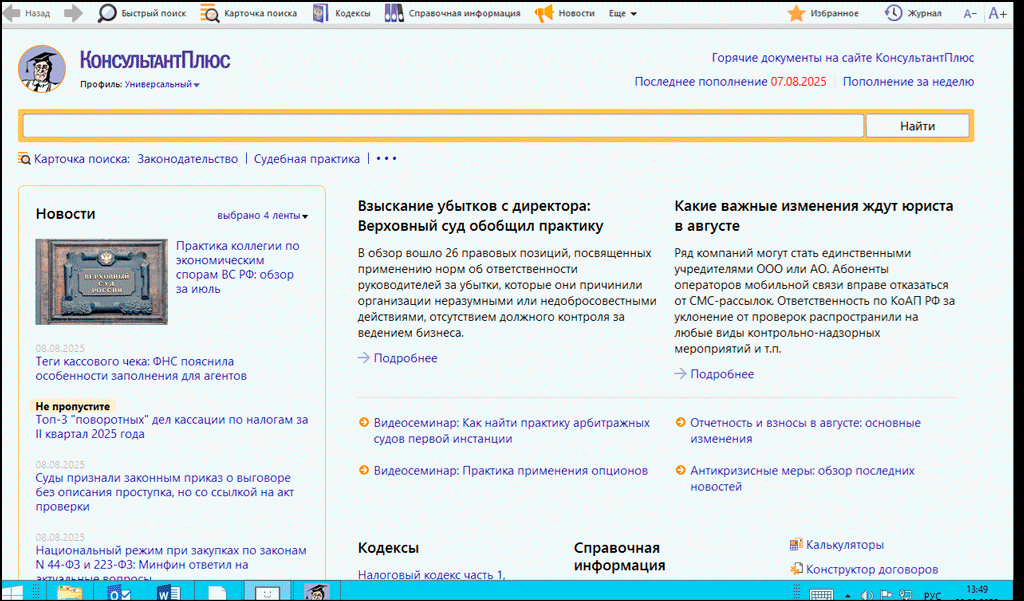Click the Избранное star icon
Image resolution: width=1024 pixels, height=601 pixels.
click(796, 13)
